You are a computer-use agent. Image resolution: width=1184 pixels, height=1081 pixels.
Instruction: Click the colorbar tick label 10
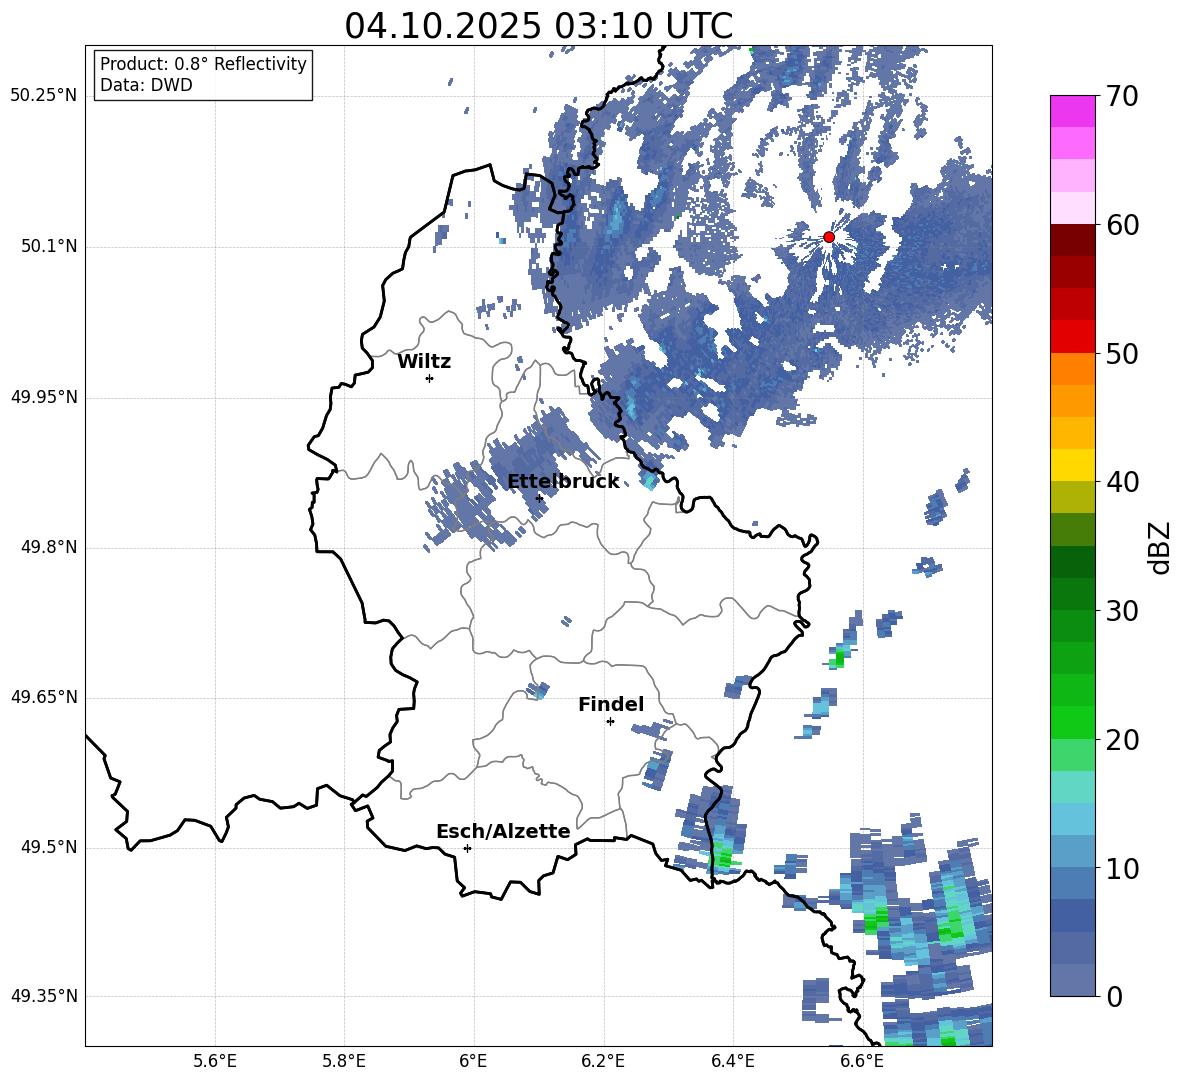pyautogui.click(x=1122, y=868)
